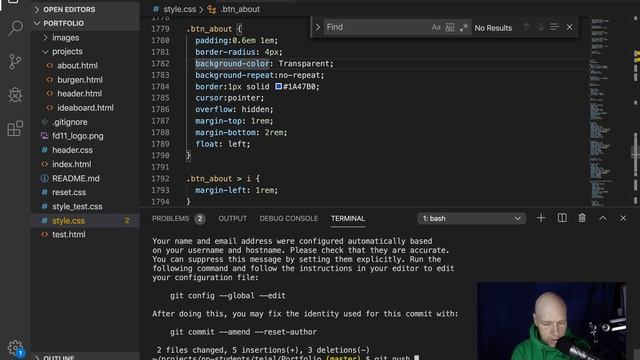640x360 pixels.
Task: Open fd11_logo.png image file
Action: pos(78,136)
